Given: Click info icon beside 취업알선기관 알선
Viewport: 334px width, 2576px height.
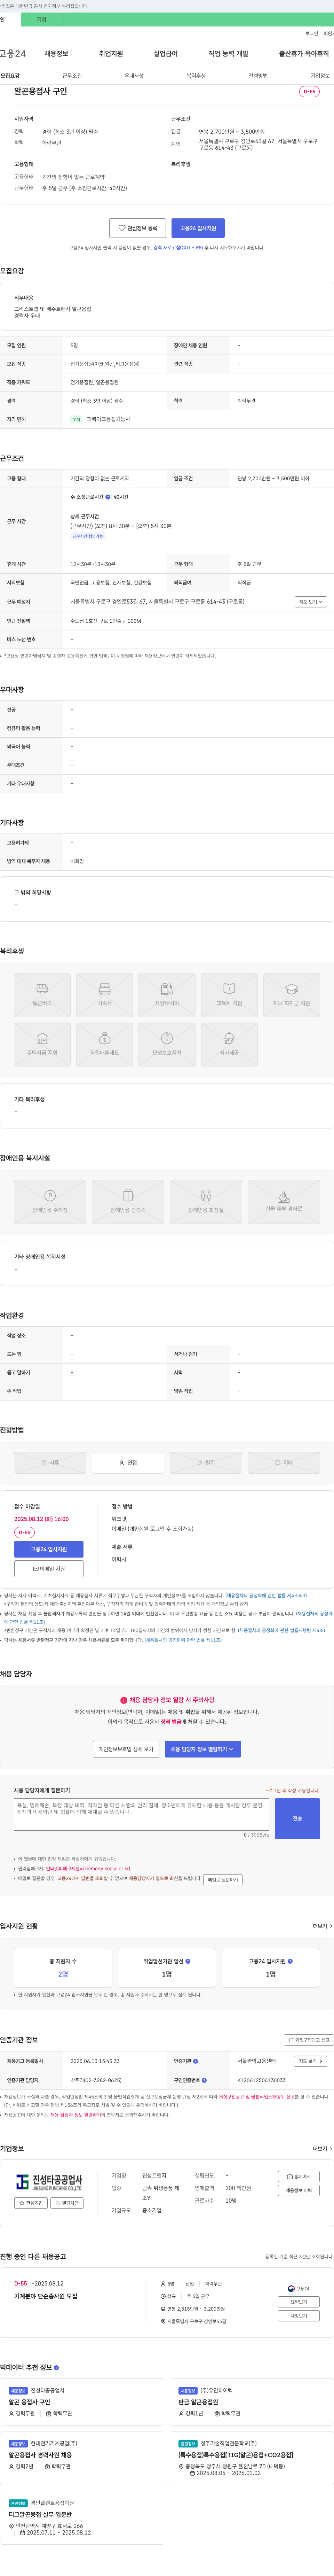Looking at the screenshot, I should (x=188, y=1961).
